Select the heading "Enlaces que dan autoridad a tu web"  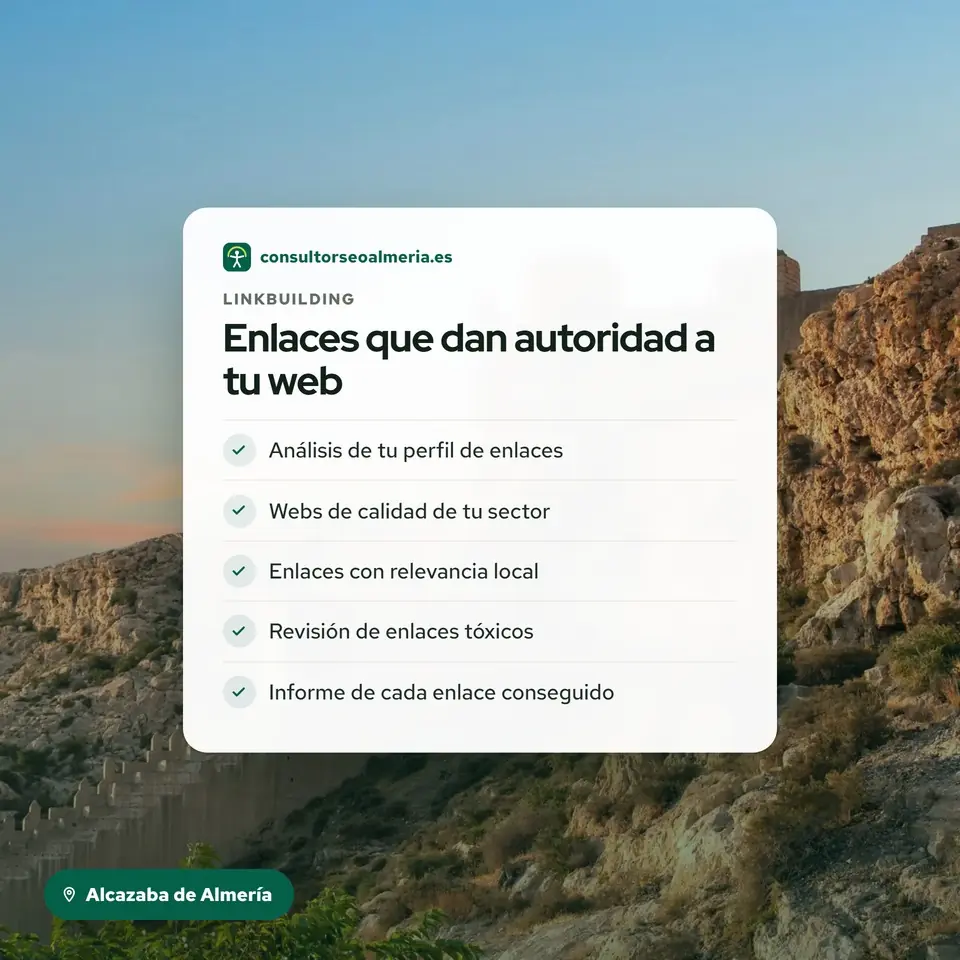pos(468,359)
